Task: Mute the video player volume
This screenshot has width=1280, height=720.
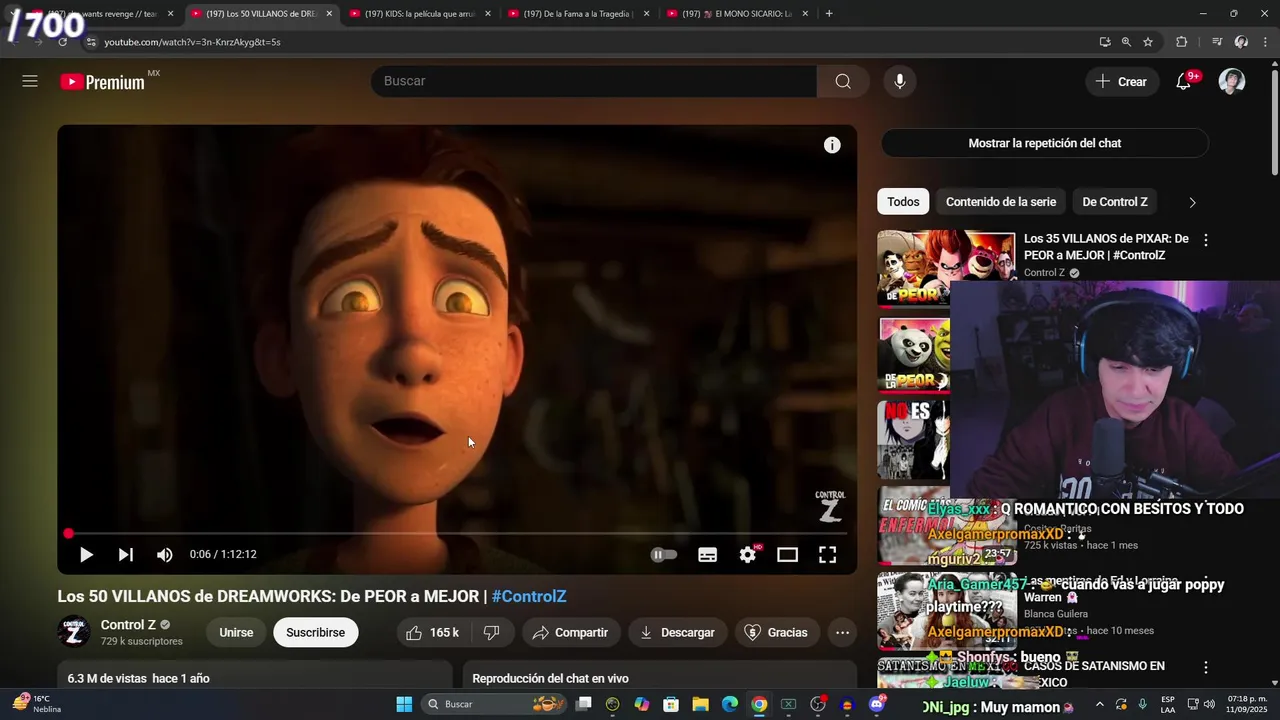Action: [165, 554]
